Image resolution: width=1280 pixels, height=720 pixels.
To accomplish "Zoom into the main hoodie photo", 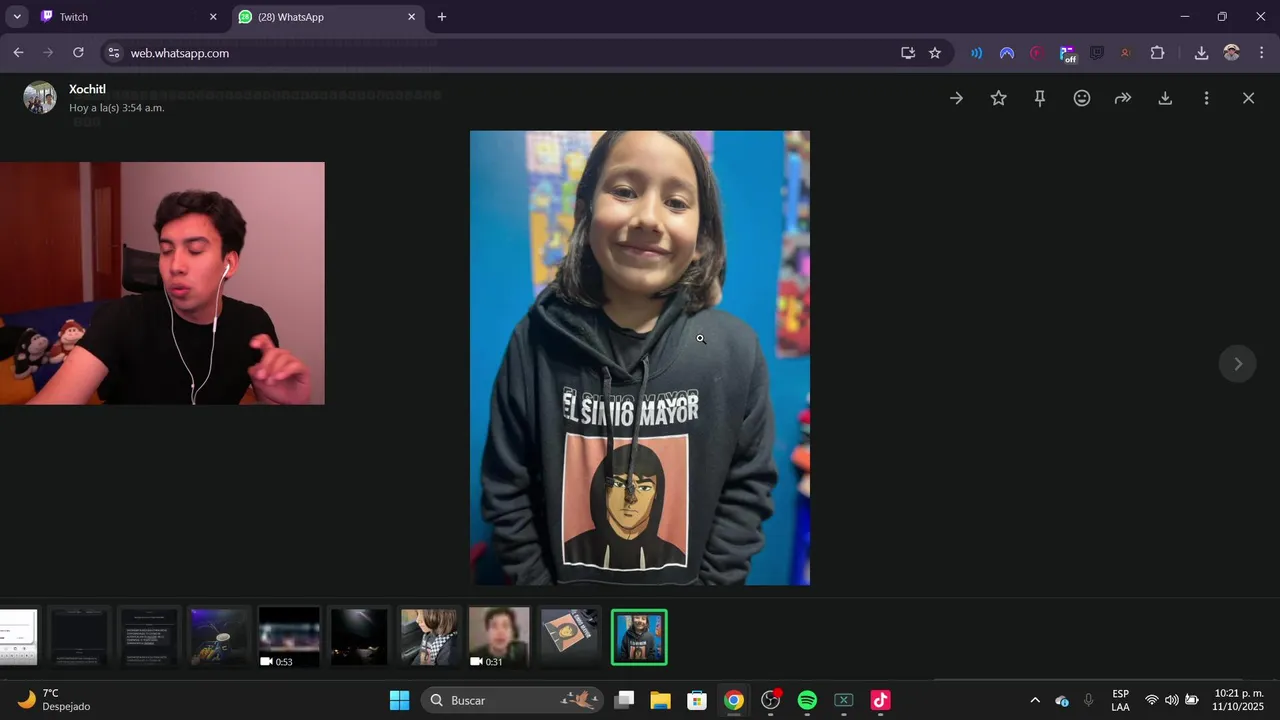I will (x=640, y=358).
